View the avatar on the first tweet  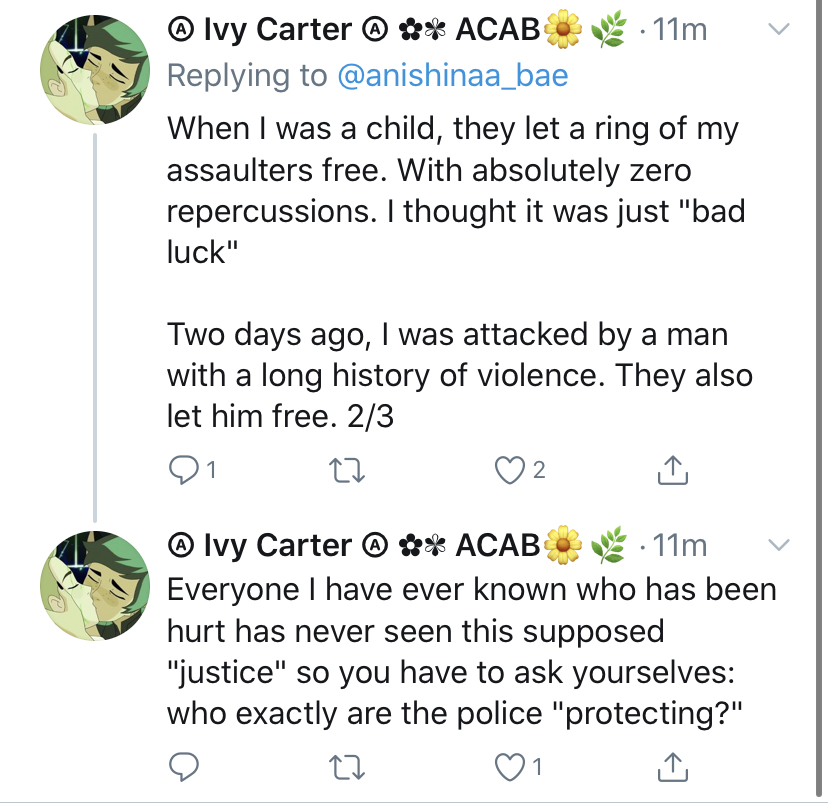click(x=95, y=70)
